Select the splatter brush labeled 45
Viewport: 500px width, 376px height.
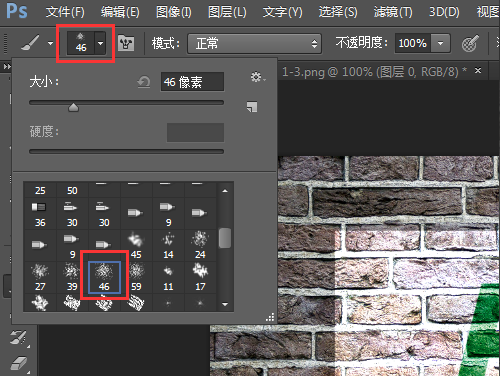click(x=136, y=246)
